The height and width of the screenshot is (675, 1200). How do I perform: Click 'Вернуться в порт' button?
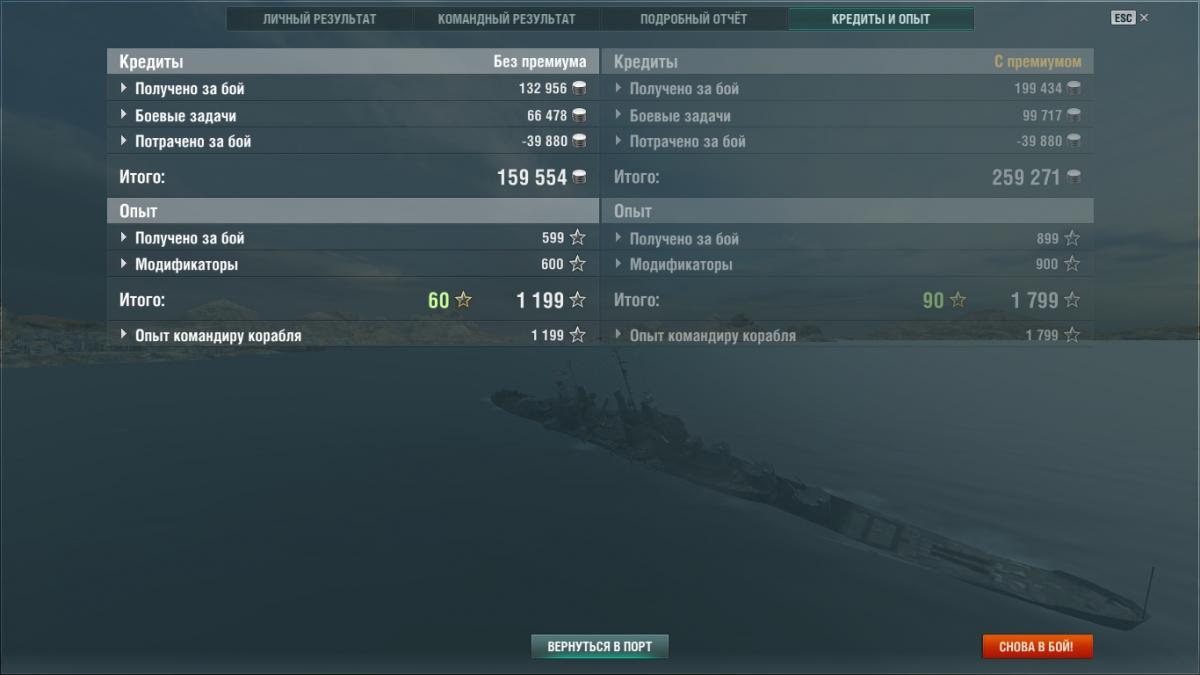(599, 647)
